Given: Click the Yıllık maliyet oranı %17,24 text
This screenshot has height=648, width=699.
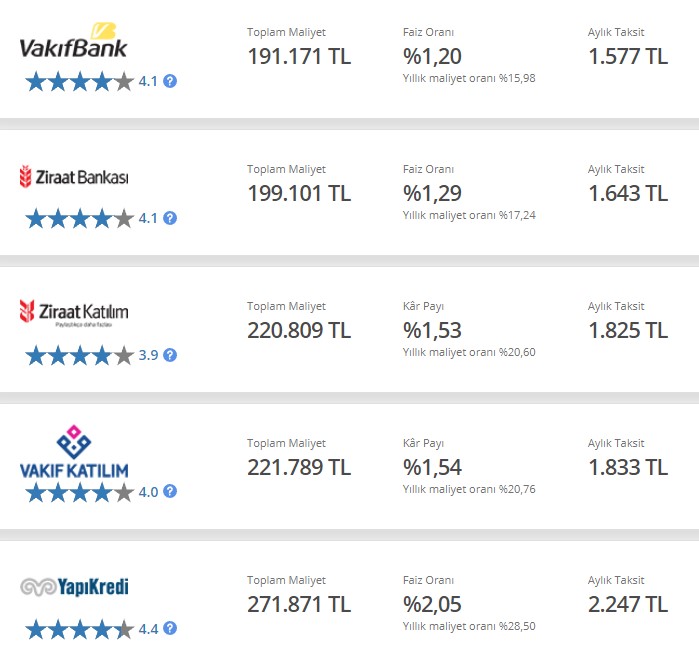Looking at the screenshot, I should [x=469, y=215].
